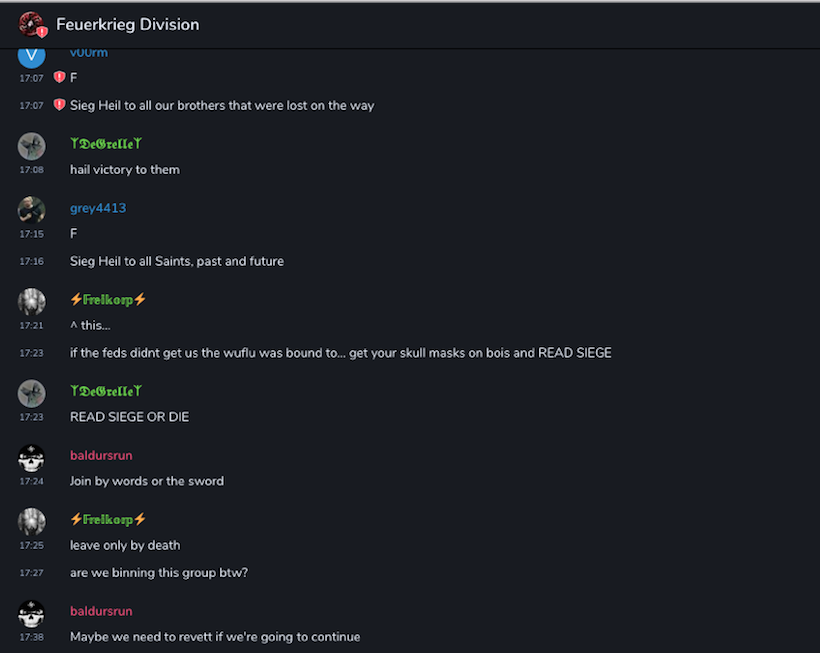
Task: Click the red alert icon beside first 17:07 message
Action: [60, 77]
